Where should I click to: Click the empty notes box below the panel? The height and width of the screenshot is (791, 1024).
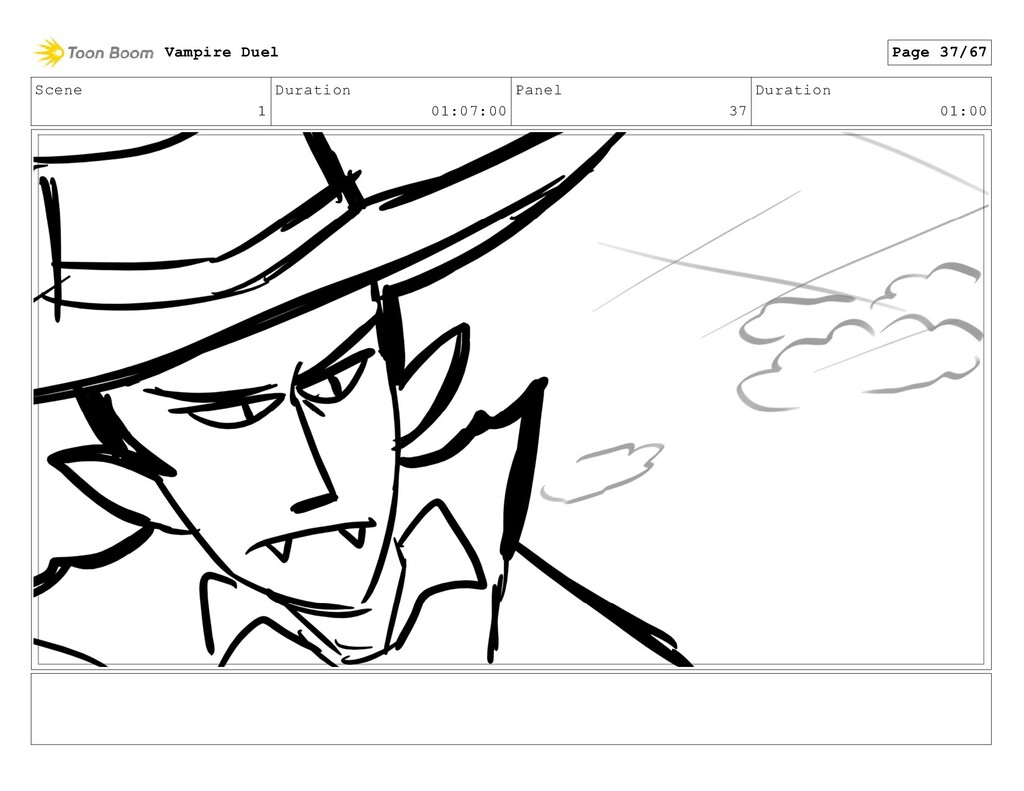coord(511,709)
